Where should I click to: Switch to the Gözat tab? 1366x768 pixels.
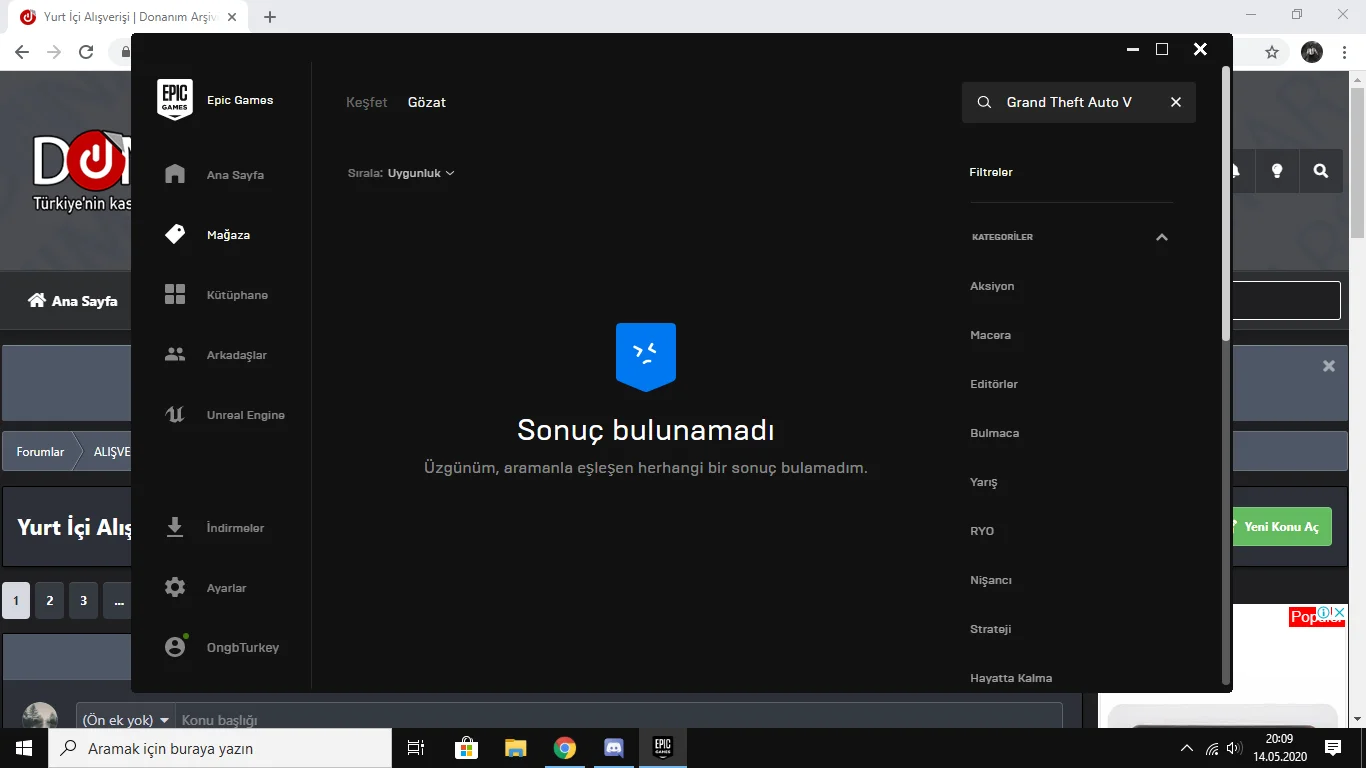tap(426, 101)
